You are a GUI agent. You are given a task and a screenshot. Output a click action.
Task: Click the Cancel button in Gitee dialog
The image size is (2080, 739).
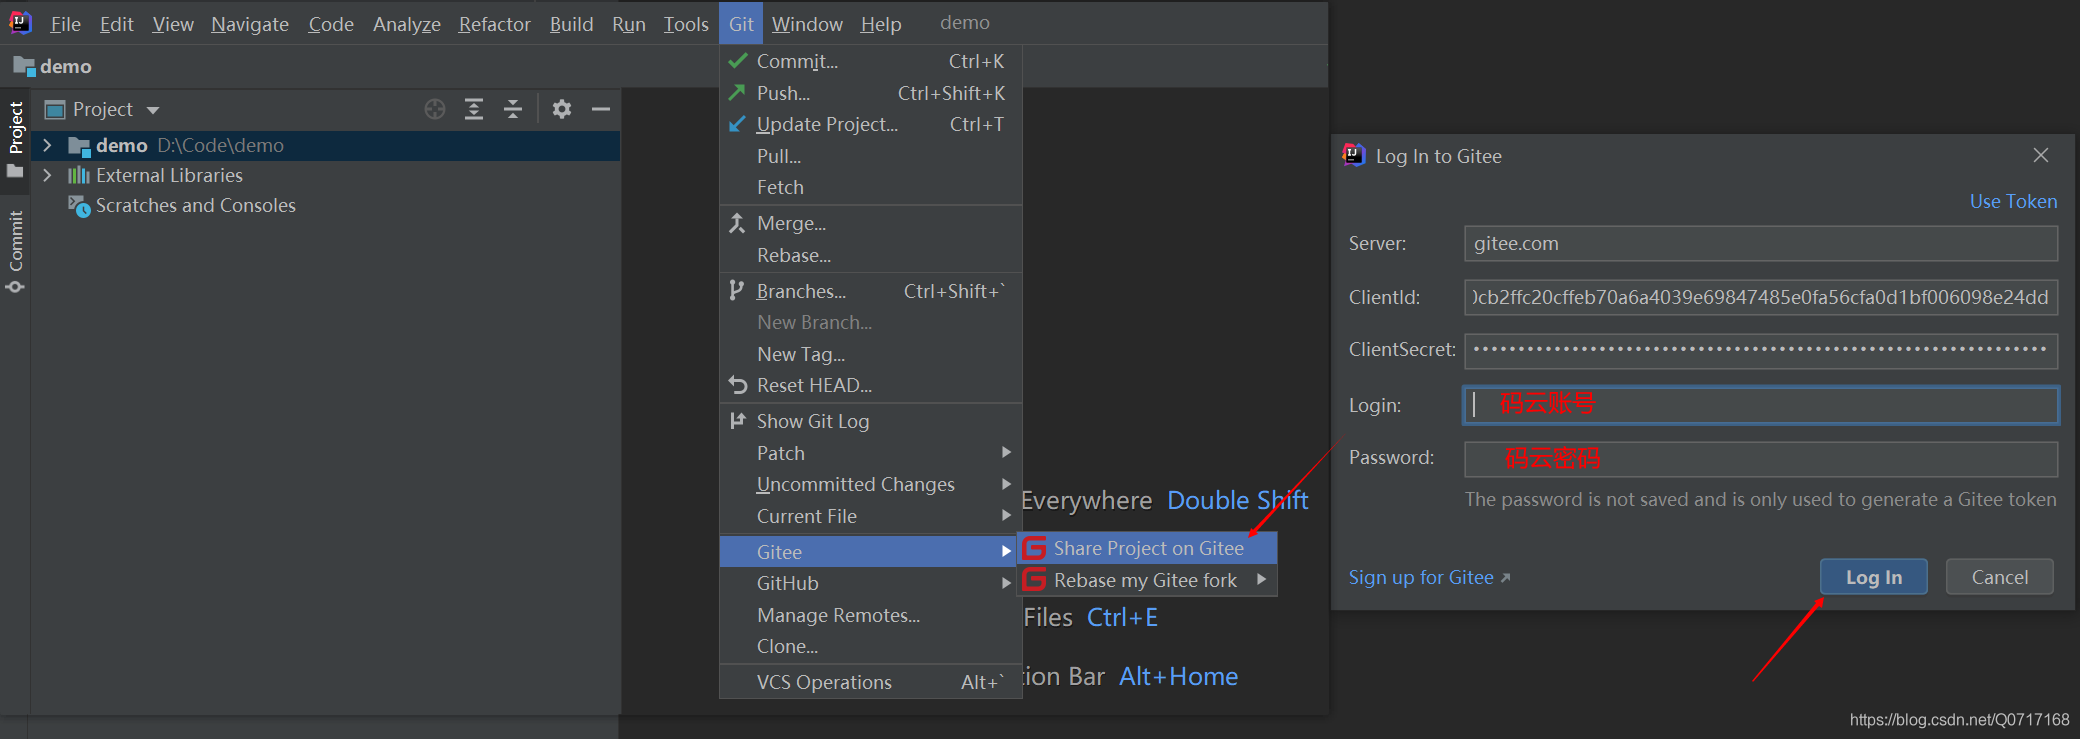pyautogui.click(x=1999, y=577)
